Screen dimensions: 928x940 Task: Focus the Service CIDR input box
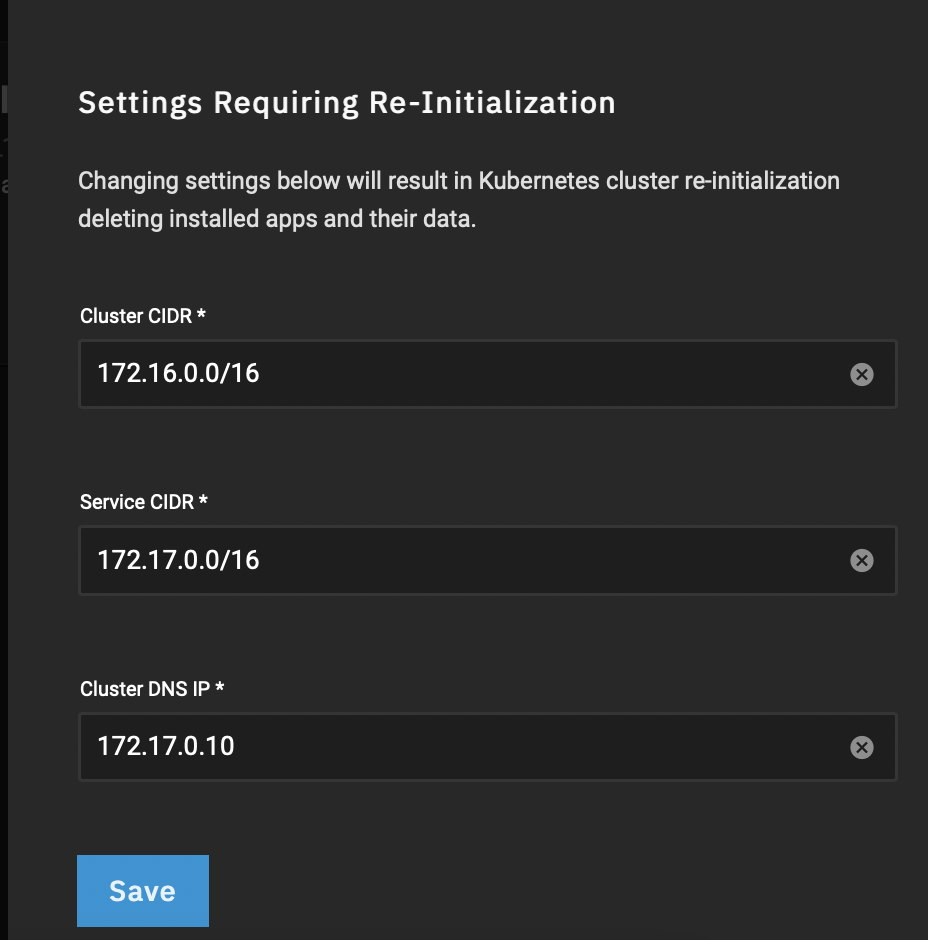click(x=487, y=561)
